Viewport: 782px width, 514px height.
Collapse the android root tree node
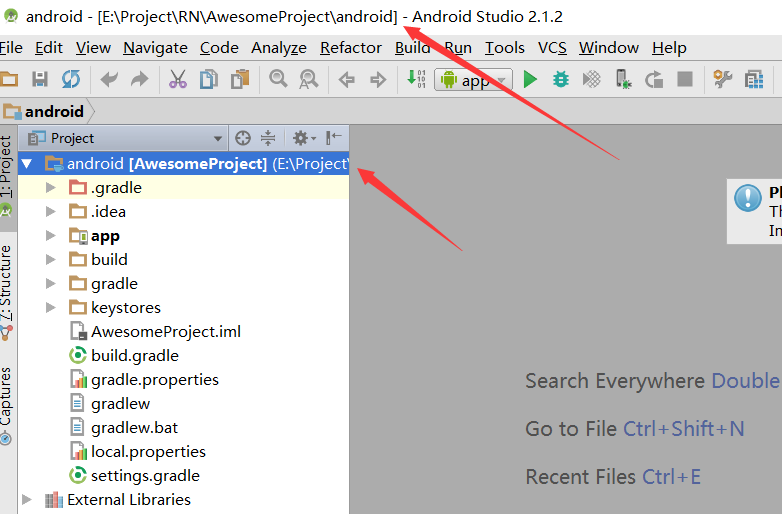pyautogui.click(x=27, y=164)
